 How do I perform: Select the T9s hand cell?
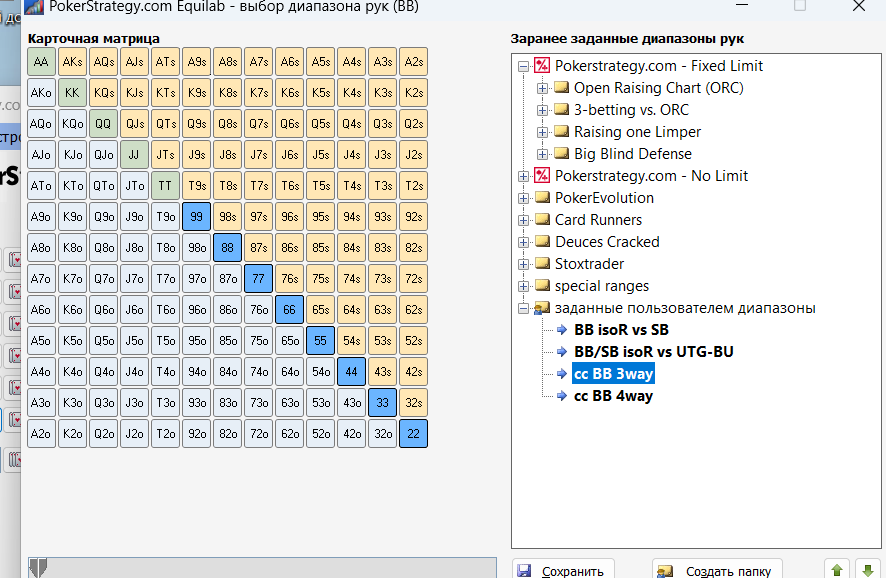[197, 185]
